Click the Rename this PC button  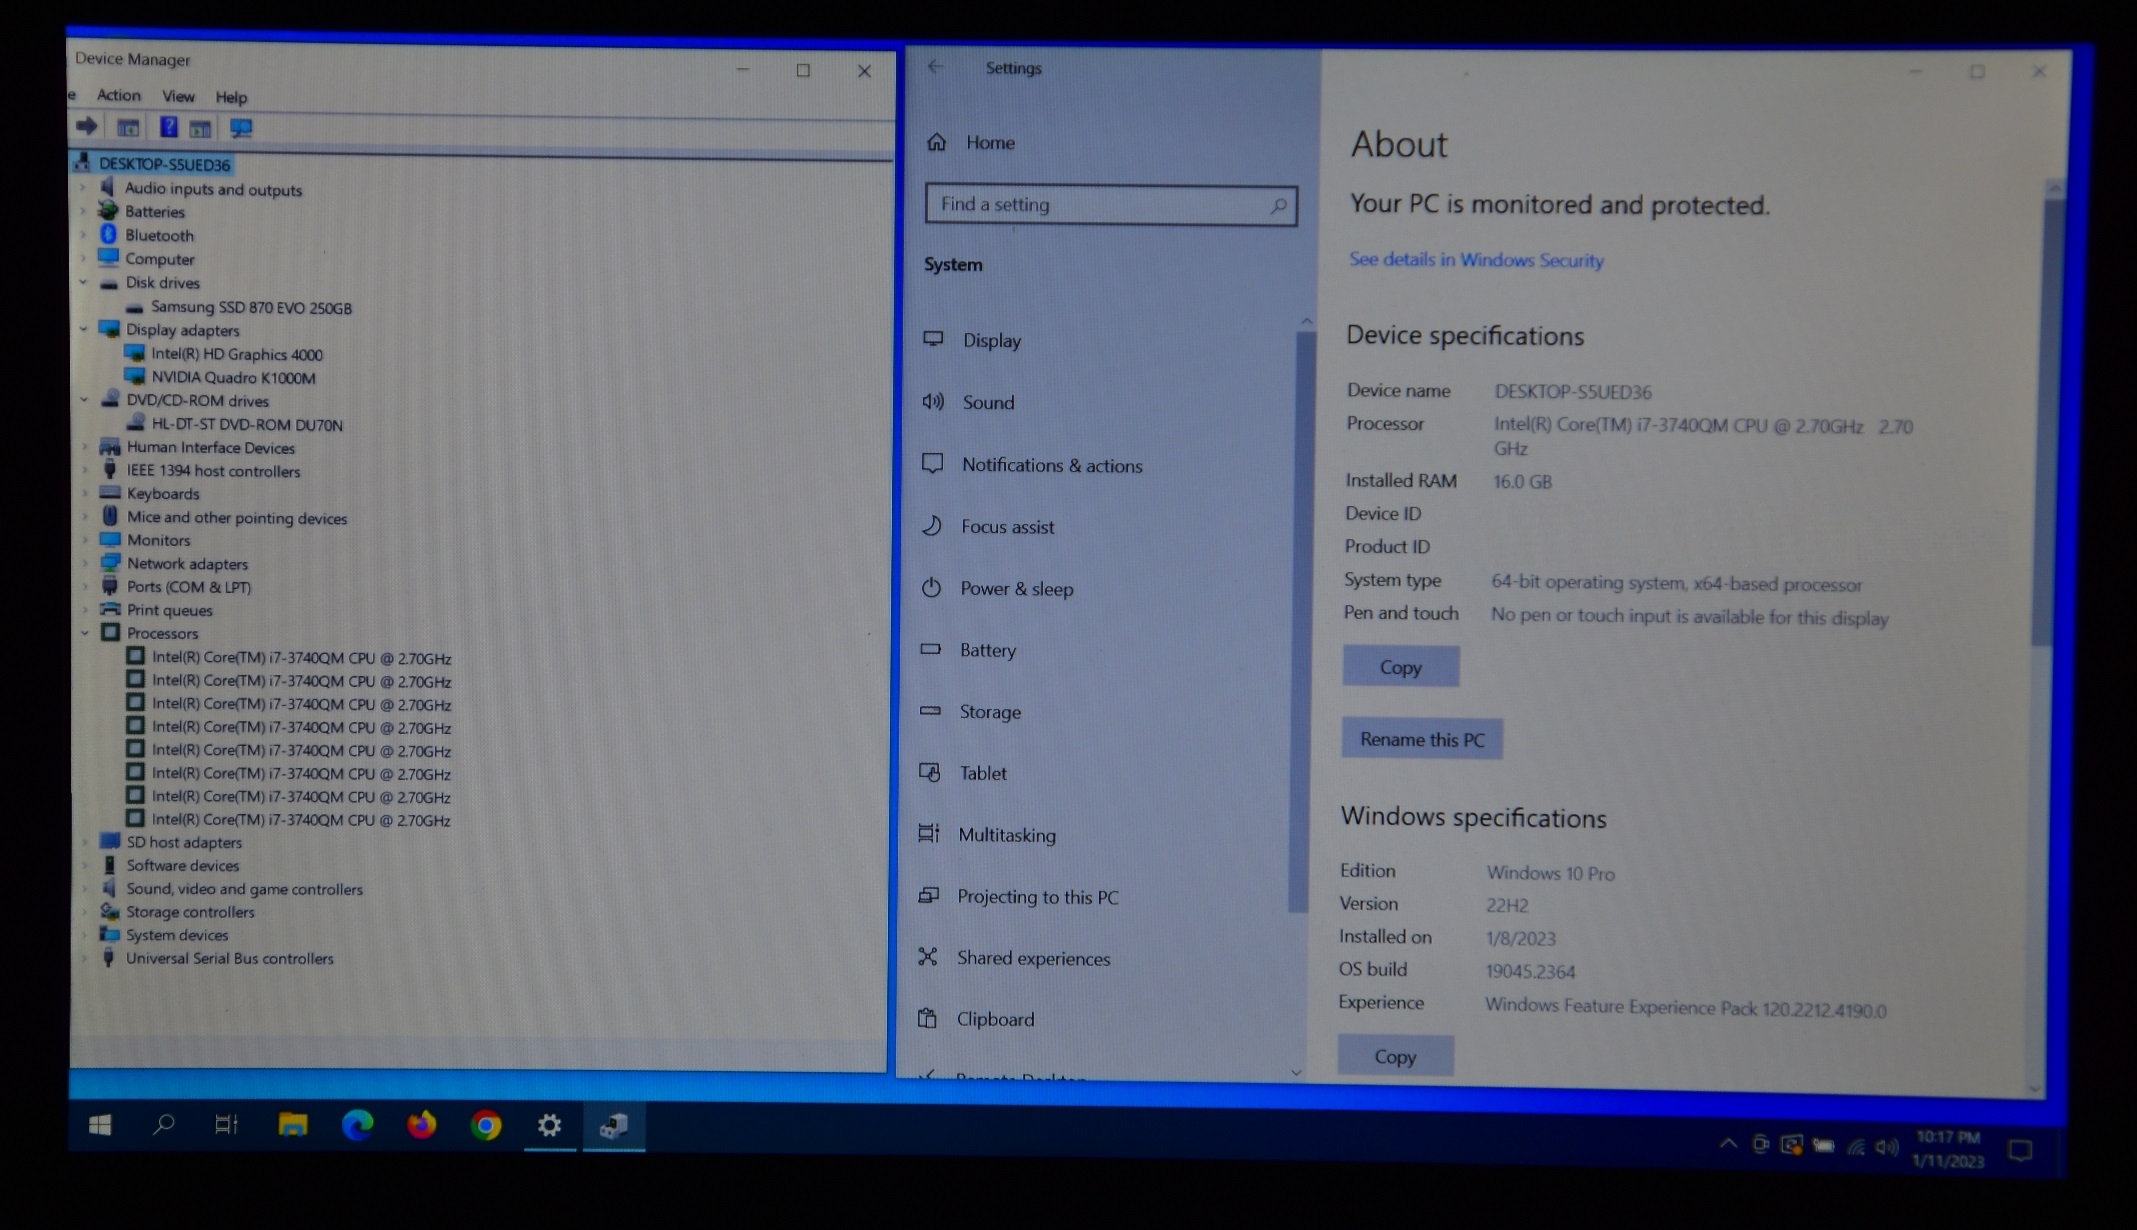click(1421, 739)
